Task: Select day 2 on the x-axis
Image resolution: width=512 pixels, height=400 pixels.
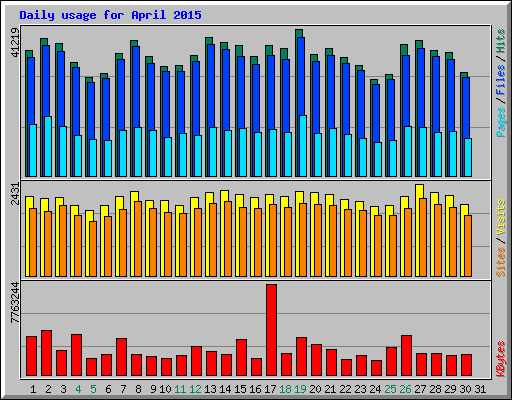Action: tap(48, 389)
